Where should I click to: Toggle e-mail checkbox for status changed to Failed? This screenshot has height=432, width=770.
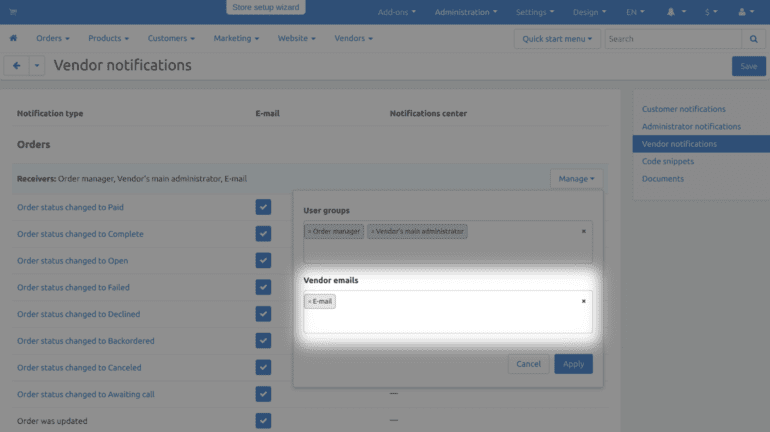click(x=263, y=287)
